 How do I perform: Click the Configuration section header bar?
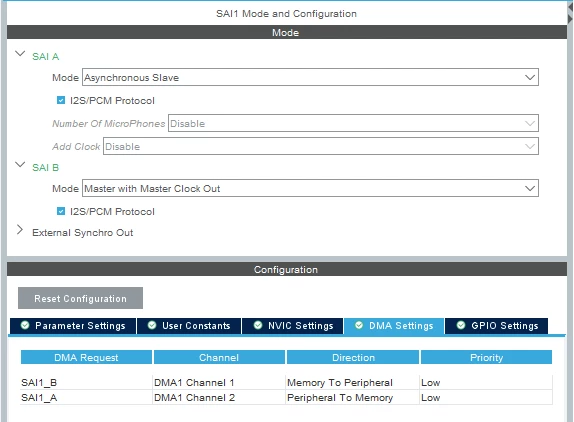coord(287,269)
